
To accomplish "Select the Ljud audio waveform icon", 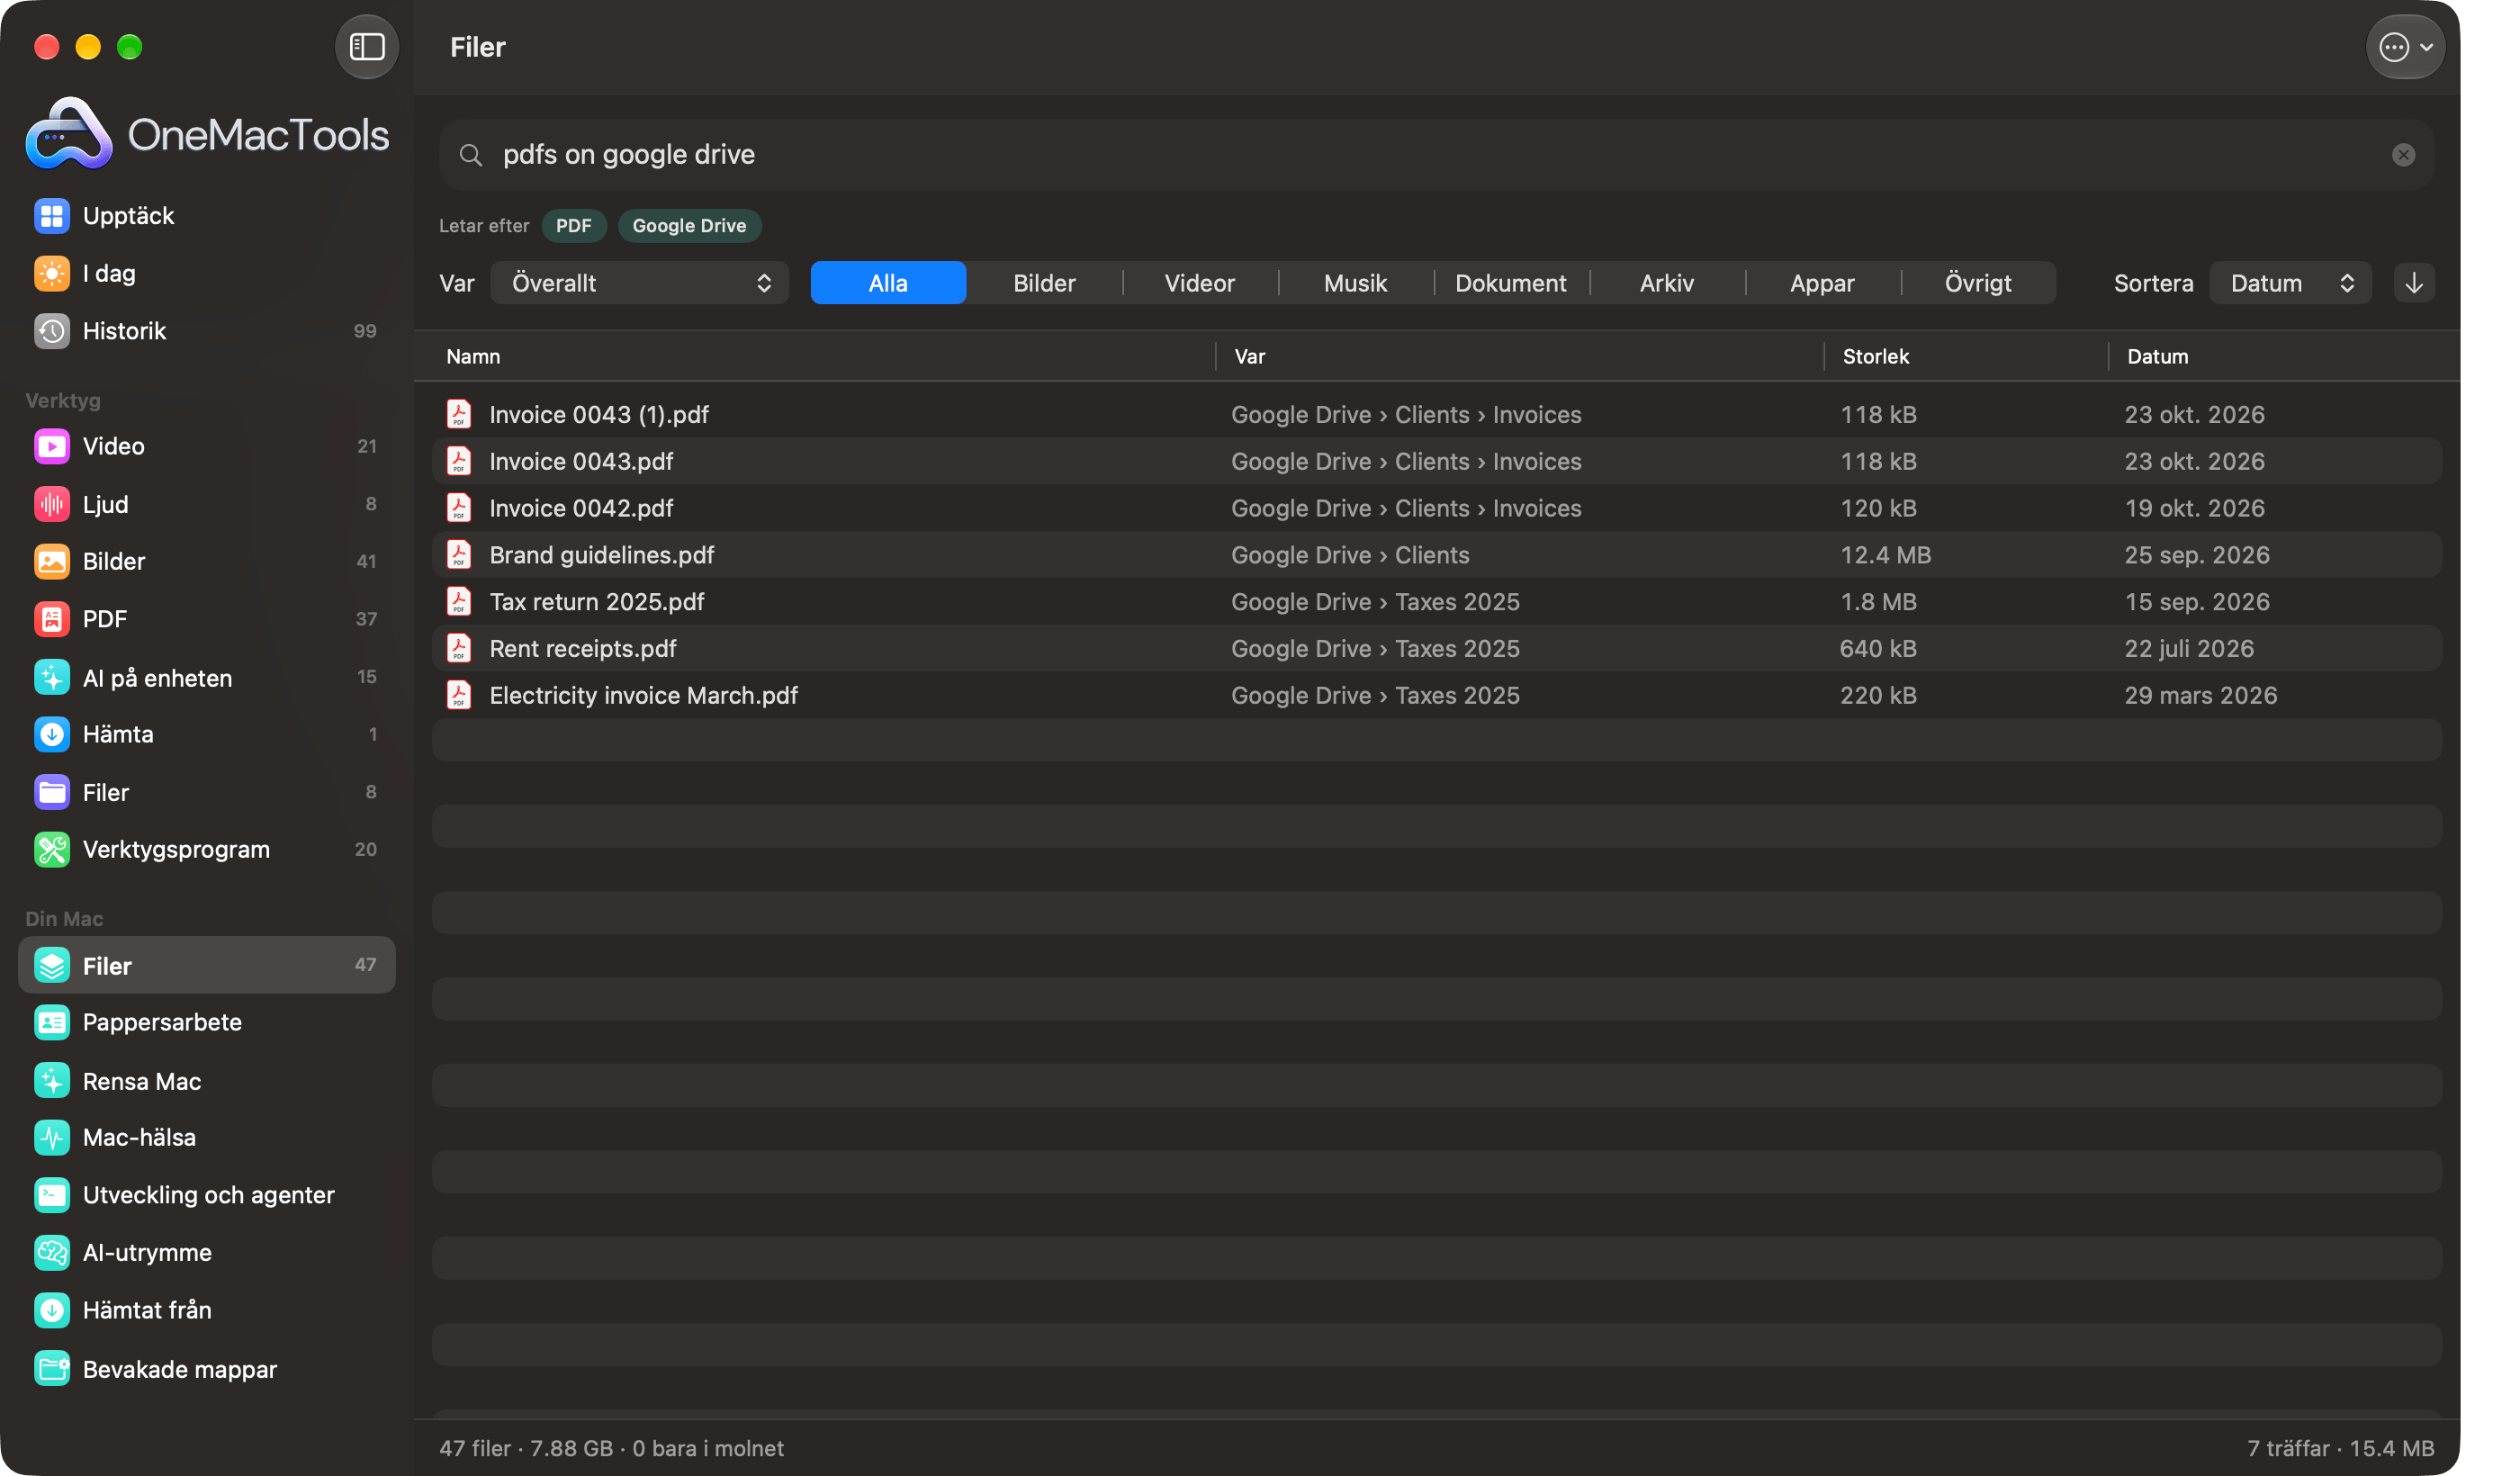I will click(x=52, y=504).
